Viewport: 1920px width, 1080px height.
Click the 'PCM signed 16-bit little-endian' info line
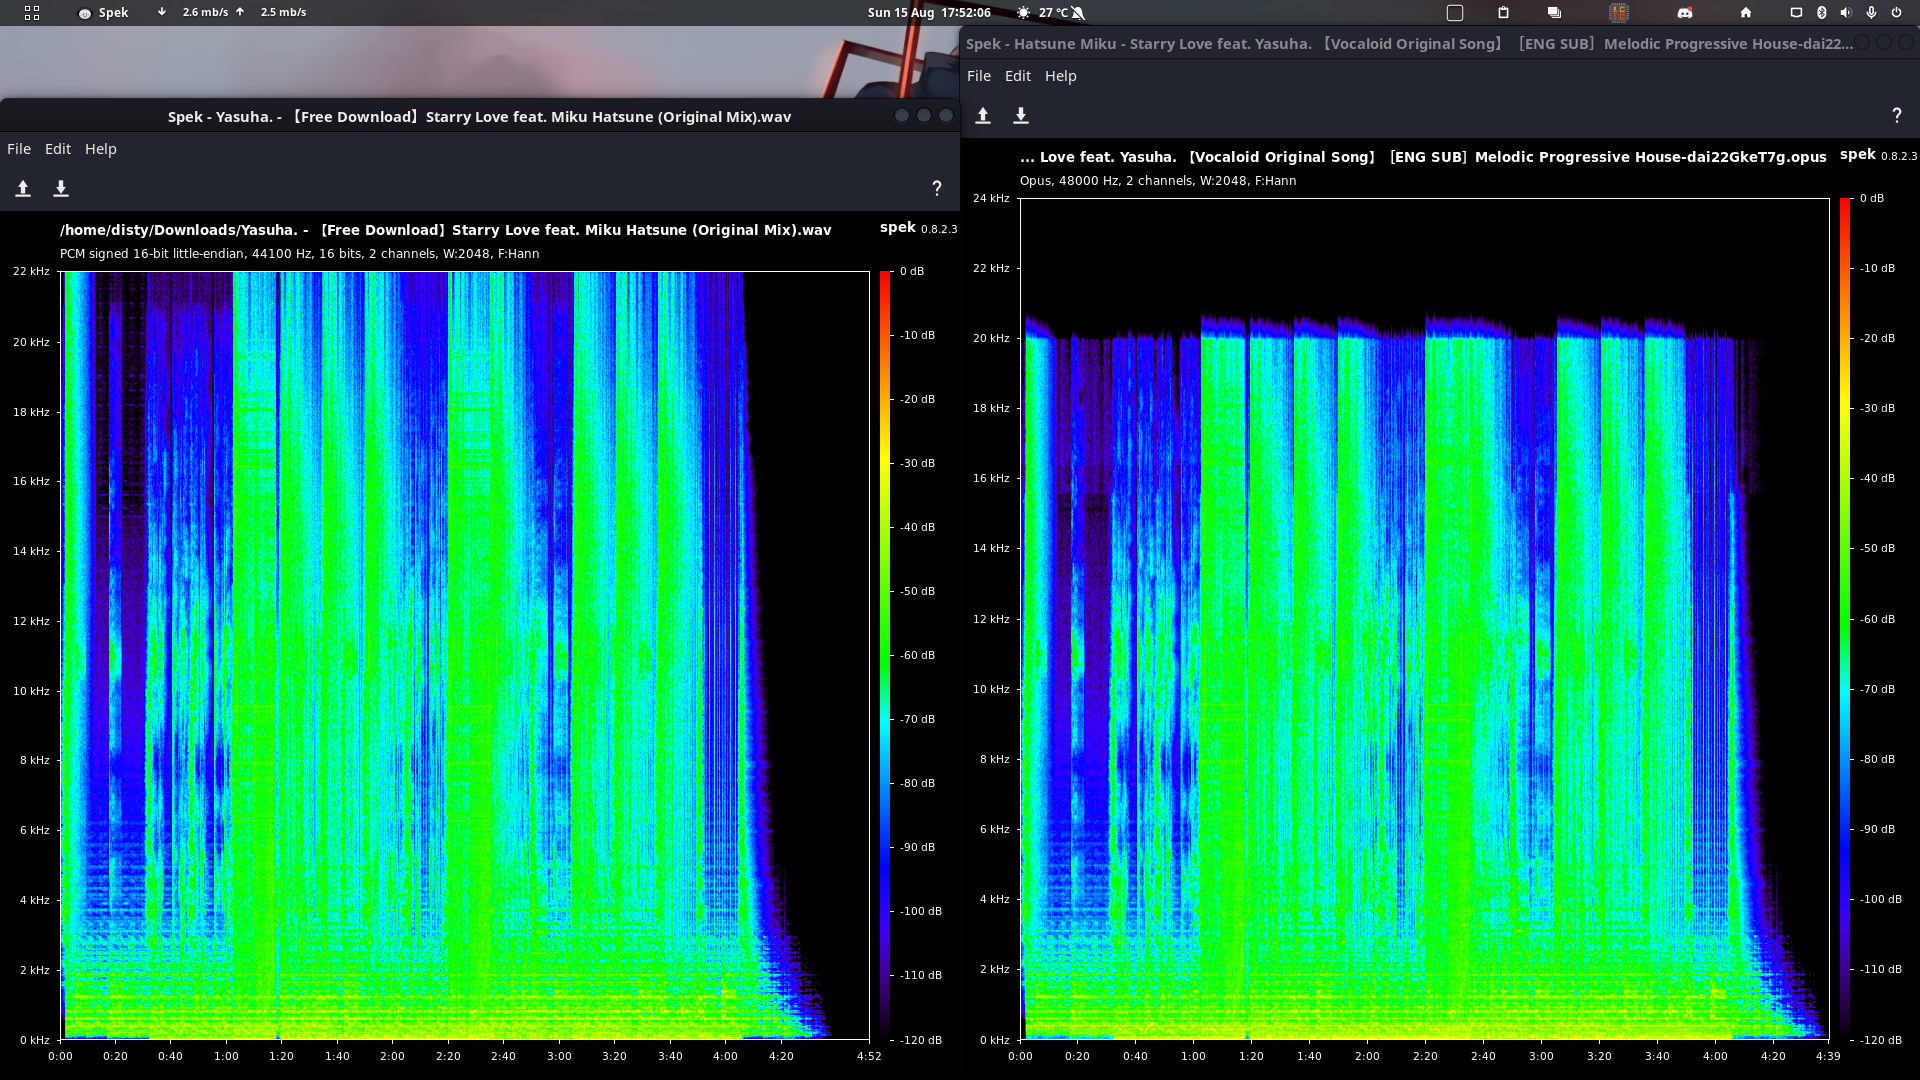(x=299, y=254)
